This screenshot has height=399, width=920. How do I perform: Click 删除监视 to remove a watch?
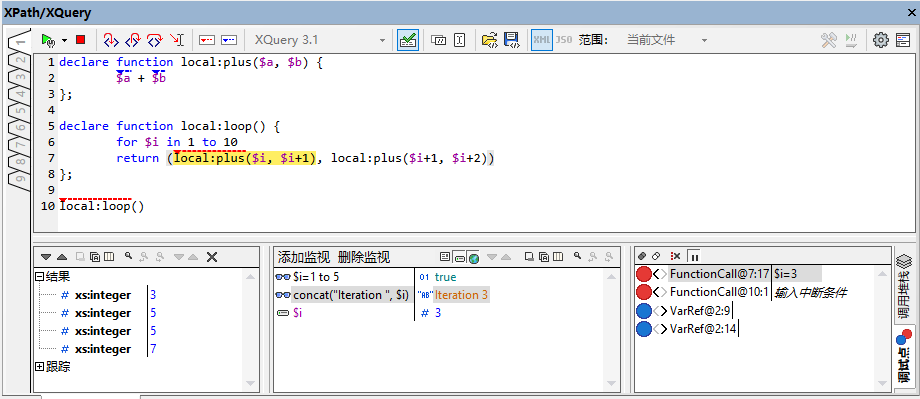coord(364,257)
